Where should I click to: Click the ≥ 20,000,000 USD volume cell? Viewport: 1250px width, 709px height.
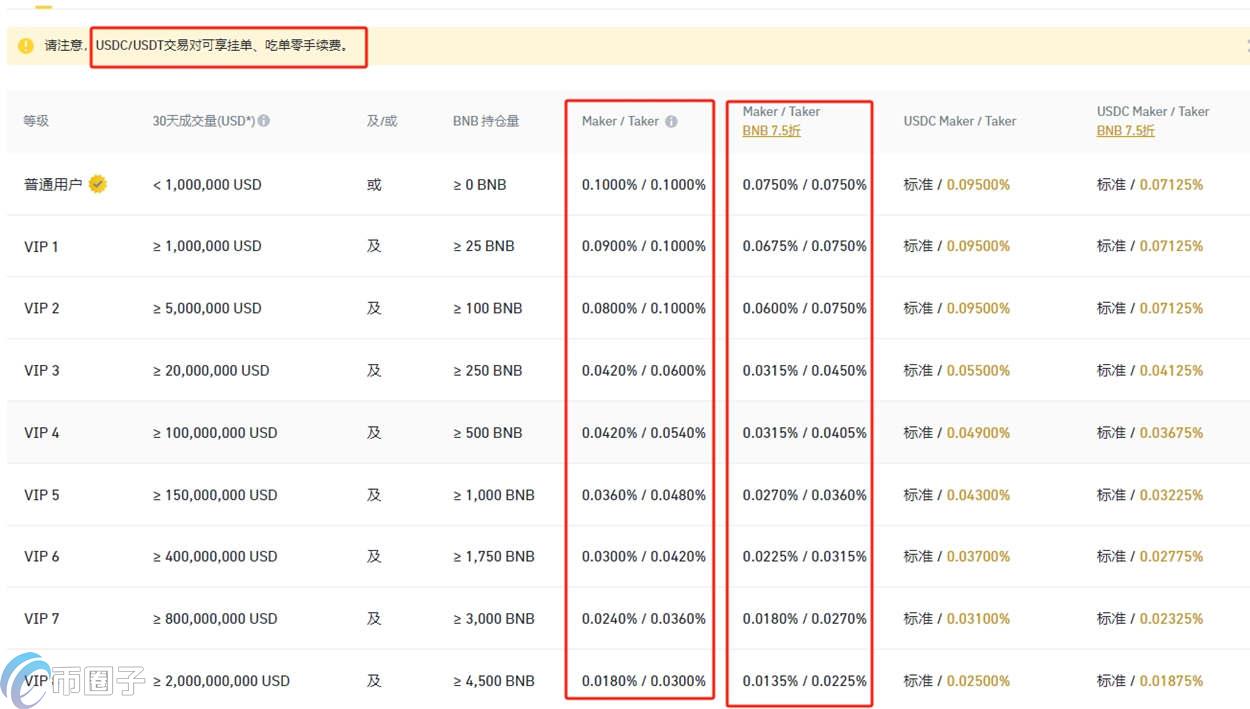click(211, 370)
